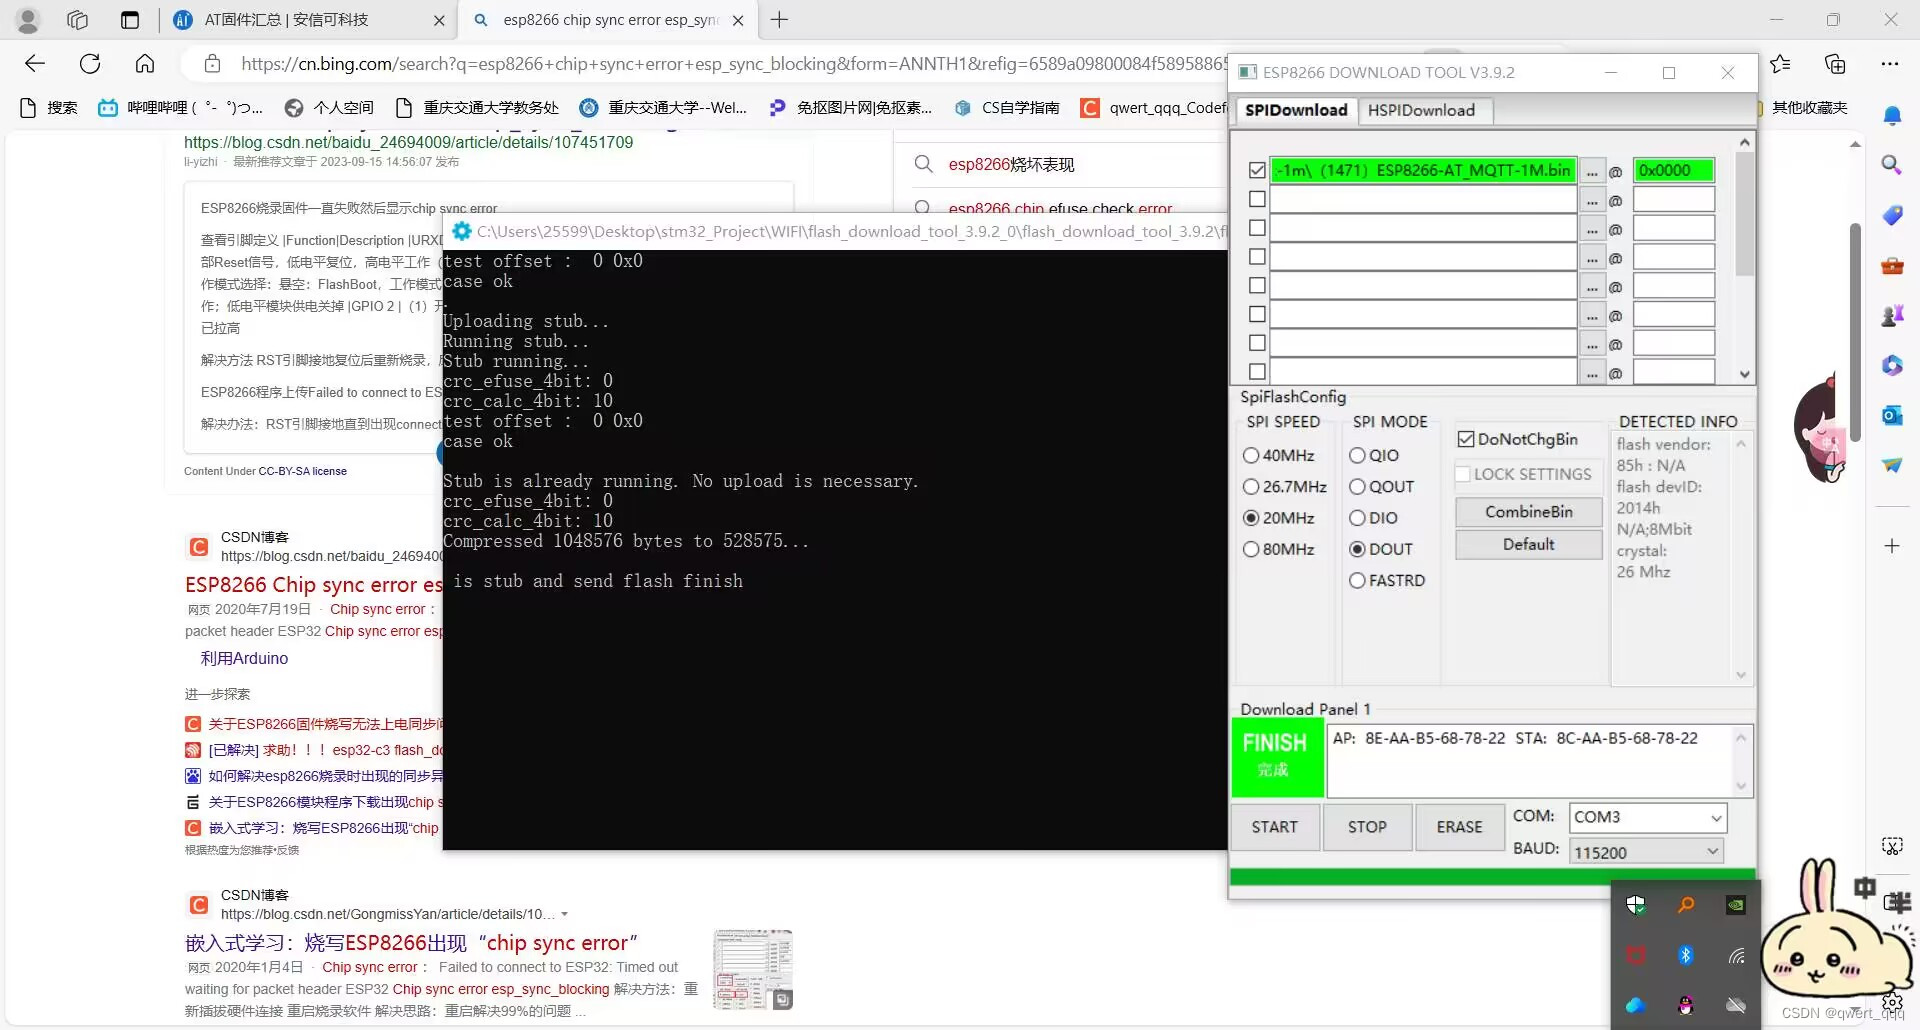Close the esp8266 chip sync error tab
The image size is (1920, 1030).
click(738, 20)
